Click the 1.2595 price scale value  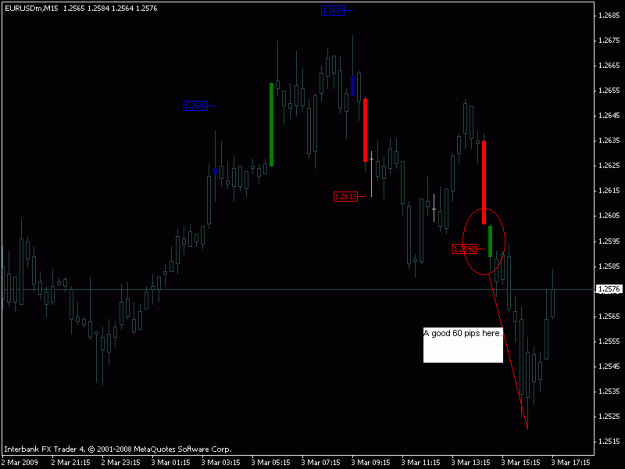(x=609, y=241)
